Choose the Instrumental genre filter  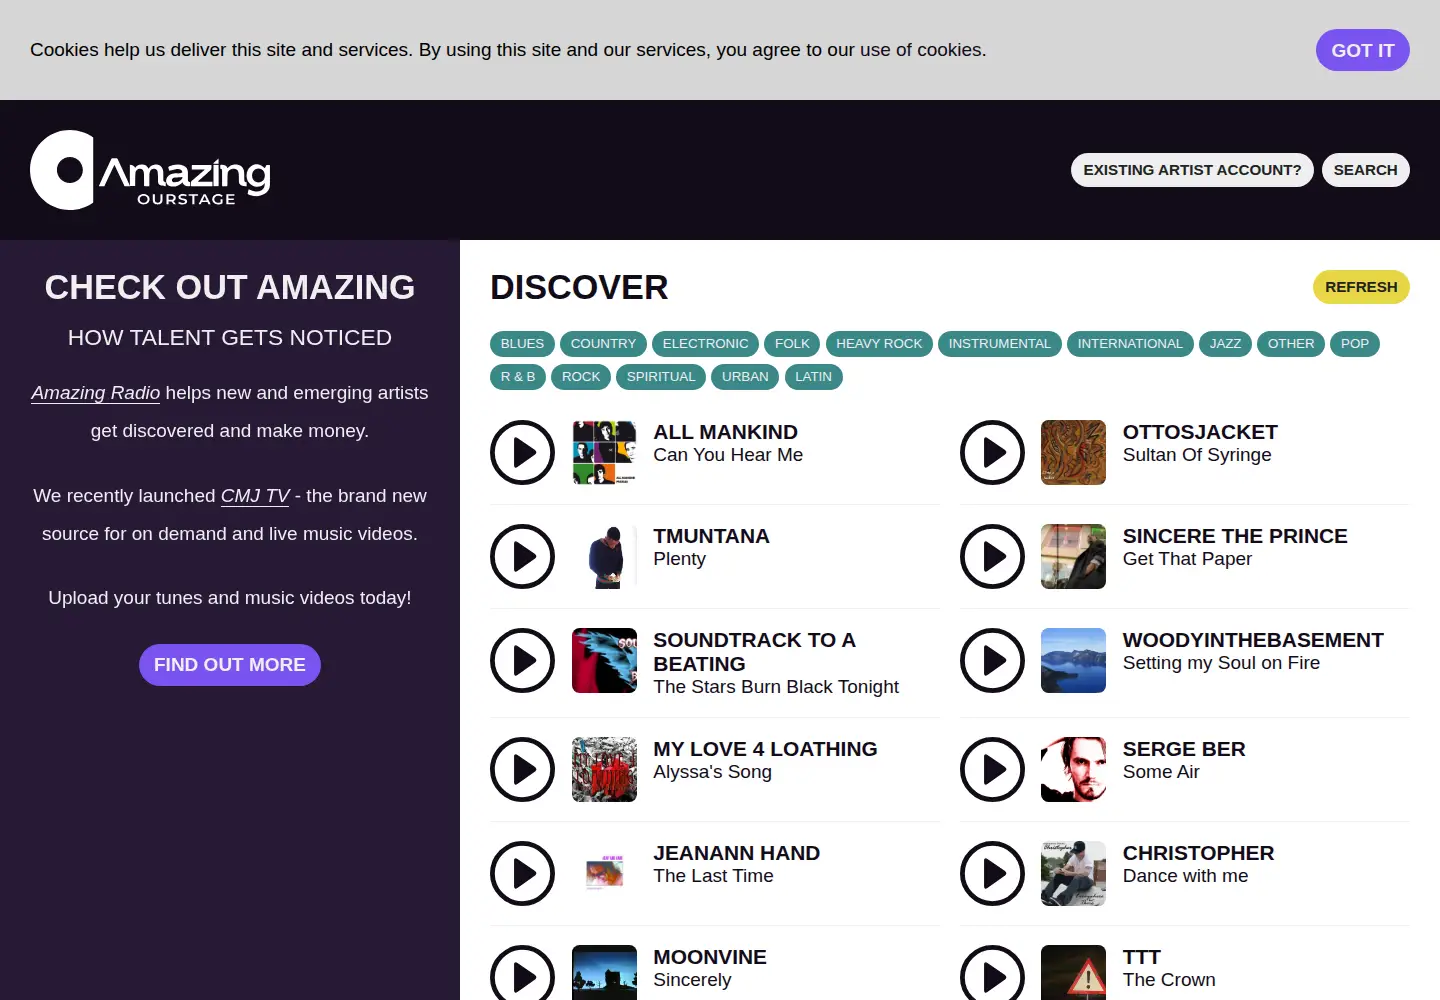(1000, 344)
